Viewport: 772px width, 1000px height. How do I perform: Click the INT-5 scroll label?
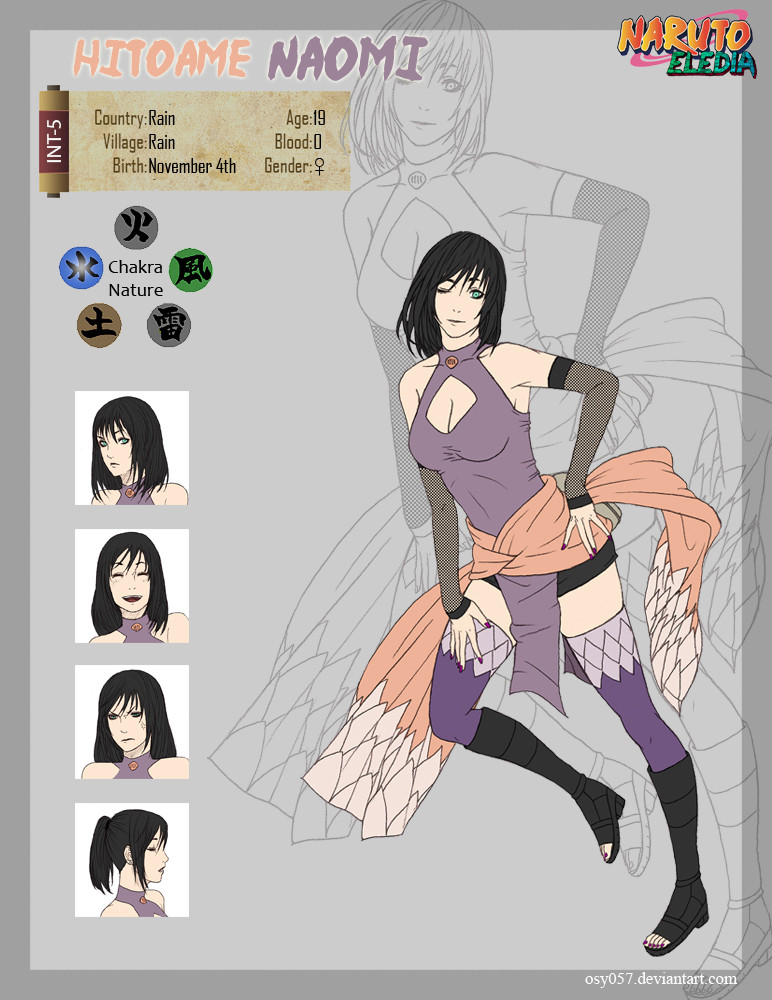point(54,141)
